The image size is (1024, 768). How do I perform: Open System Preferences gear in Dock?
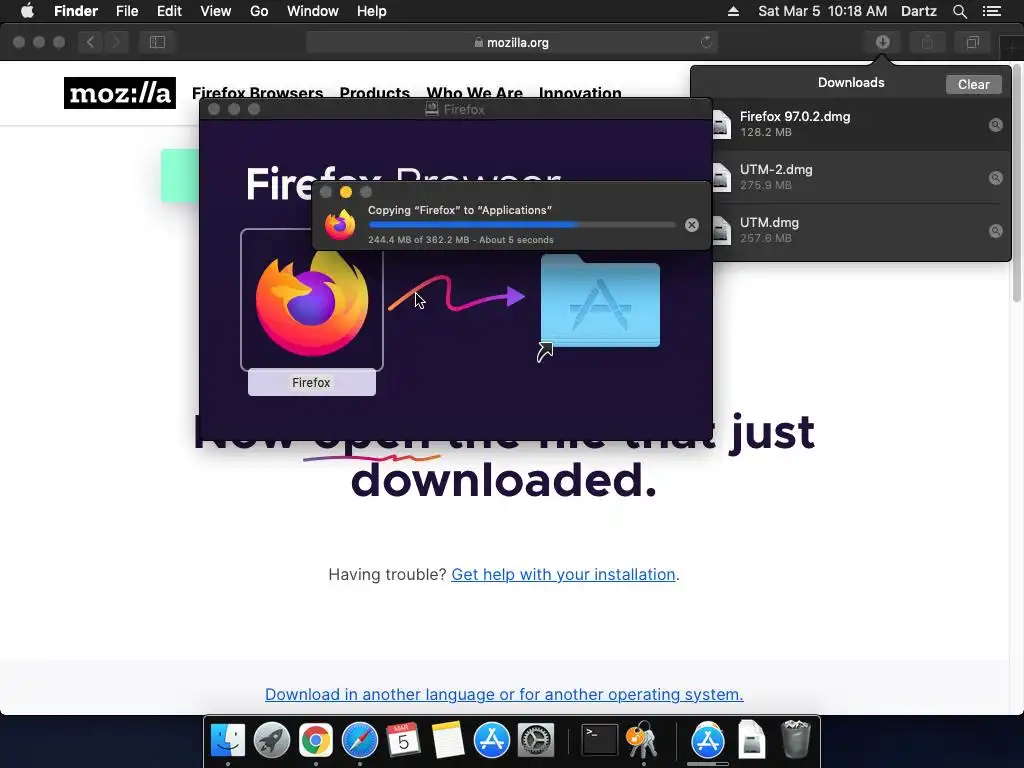(536, 740)
